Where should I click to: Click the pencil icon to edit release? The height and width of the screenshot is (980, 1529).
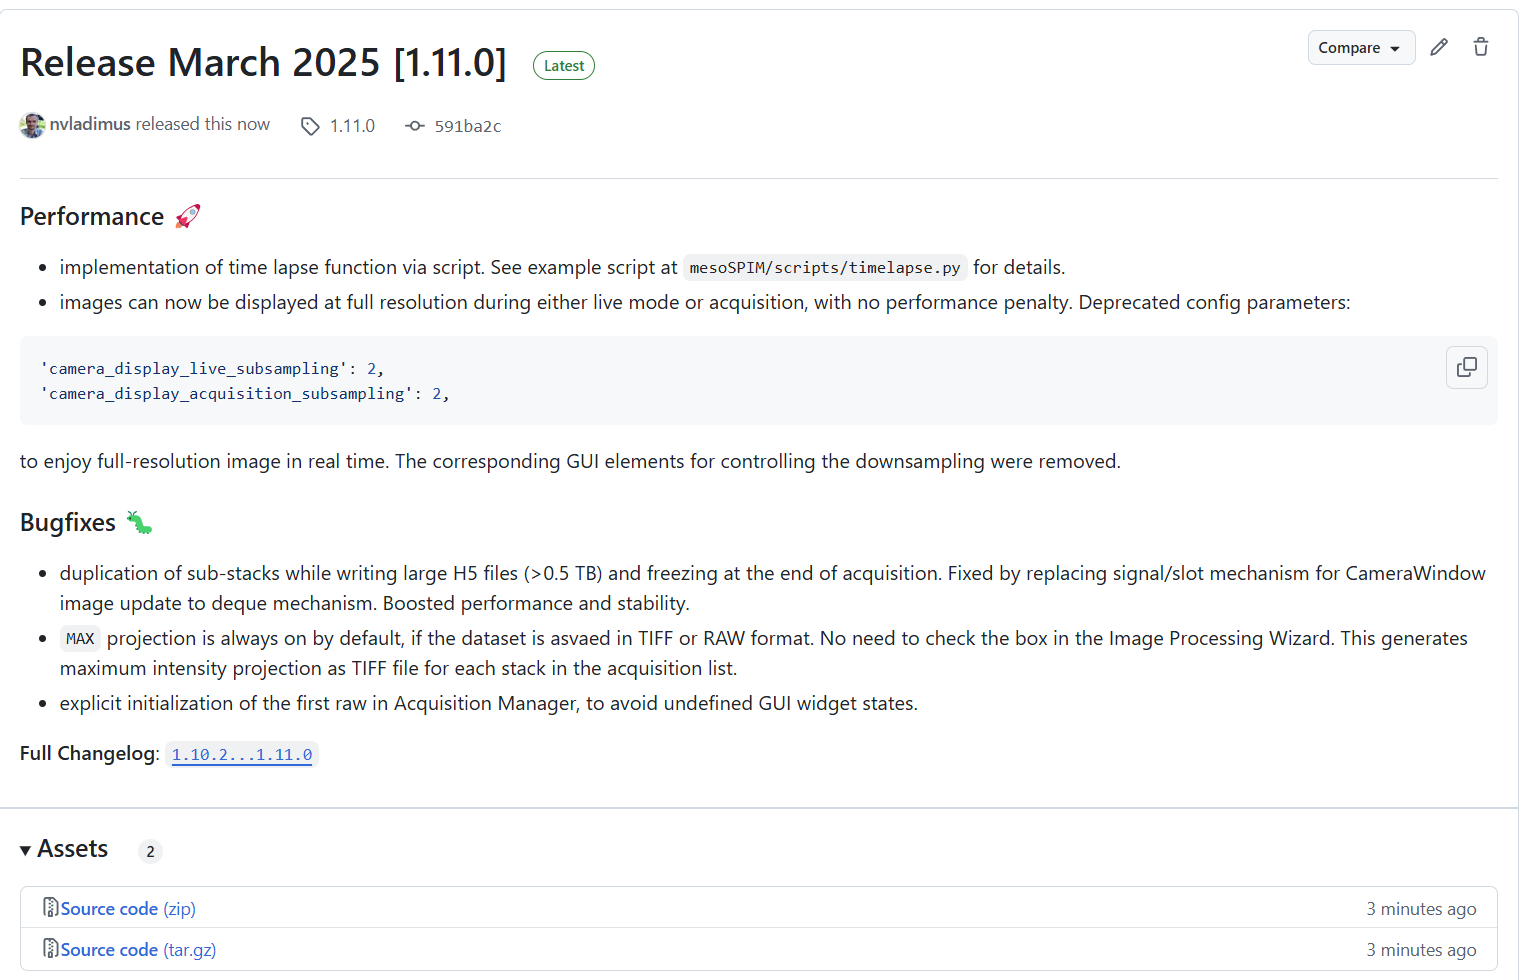[1439, 47]
